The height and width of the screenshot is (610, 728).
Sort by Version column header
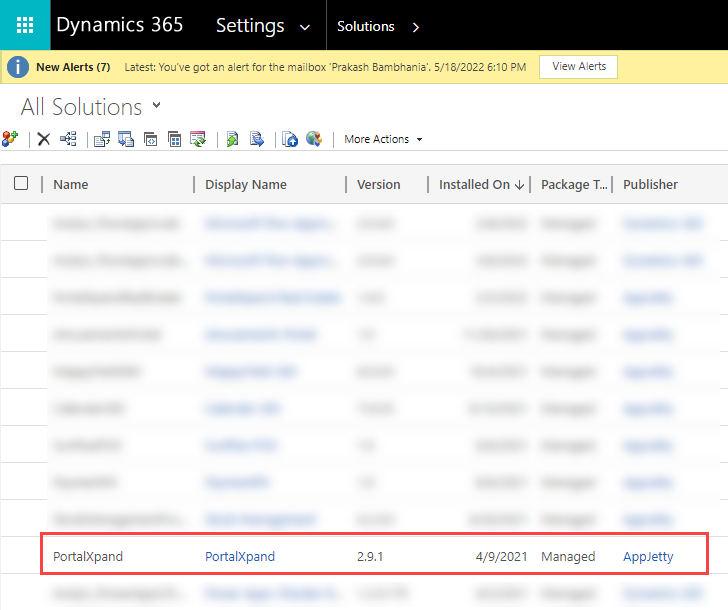coord(379,184)
